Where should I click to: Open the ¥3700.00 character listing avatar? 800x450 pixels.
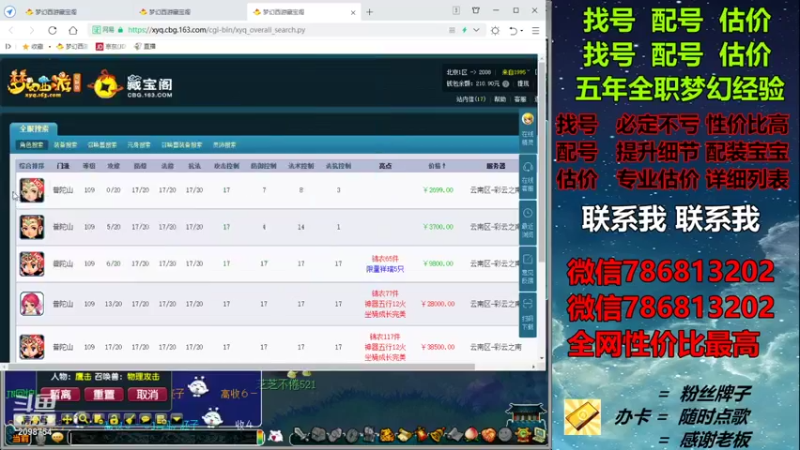click(x=32, y=227)
